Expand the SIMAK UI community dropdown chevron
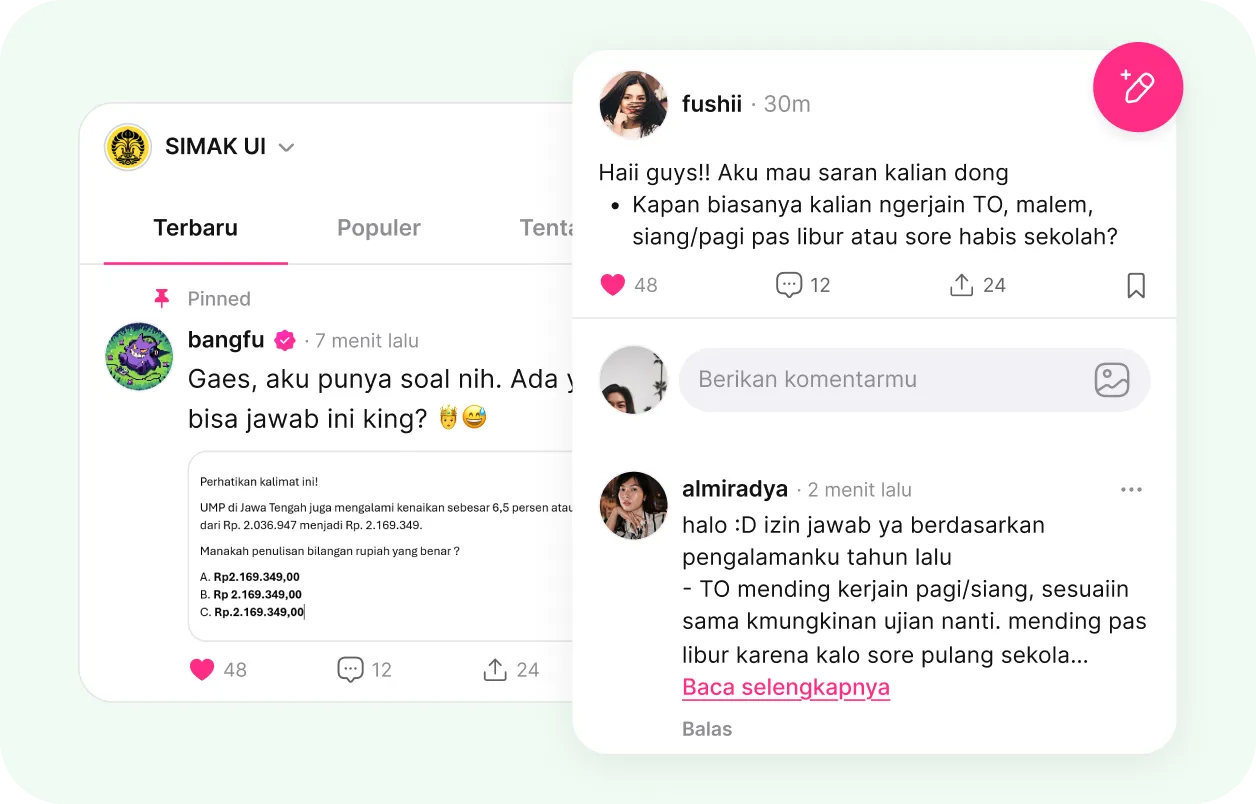 286,148
